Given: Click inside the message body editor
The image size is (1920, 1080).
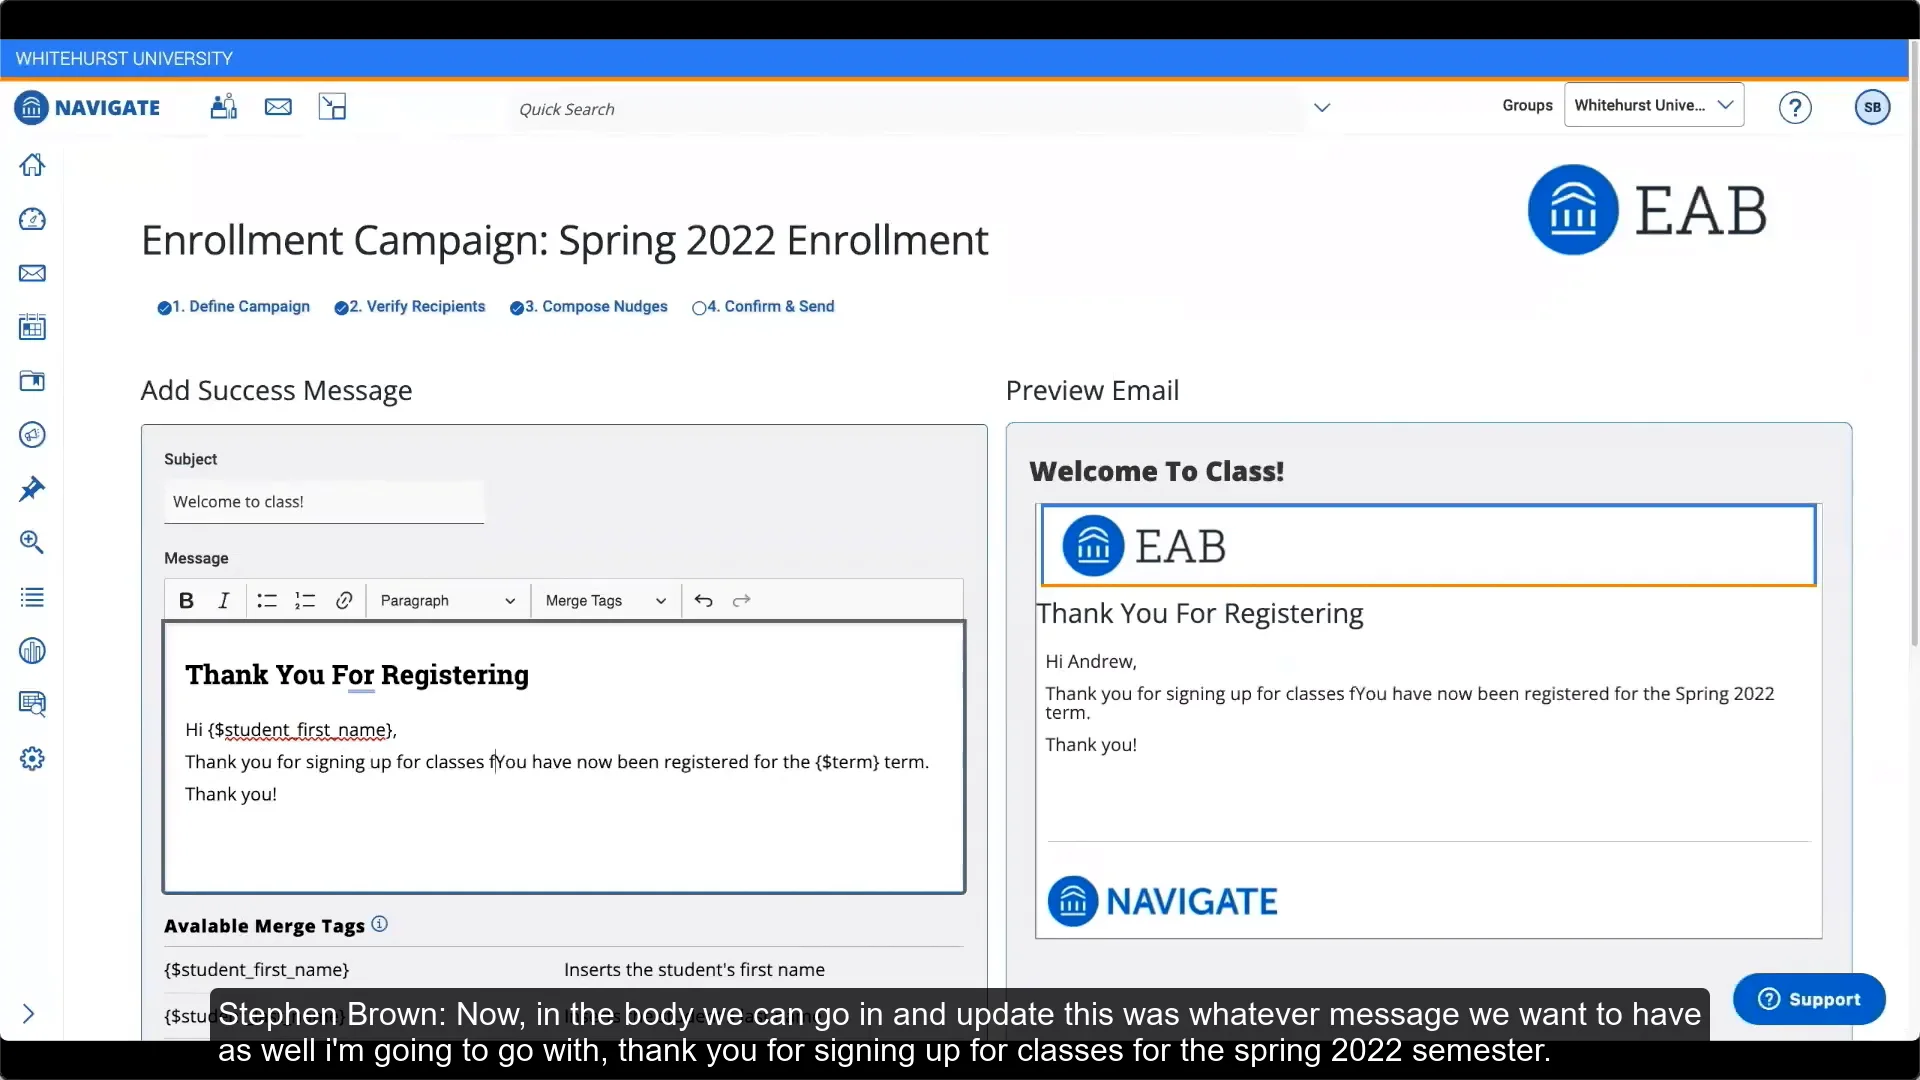Looking at the screenshot, I should coord(564,758).
